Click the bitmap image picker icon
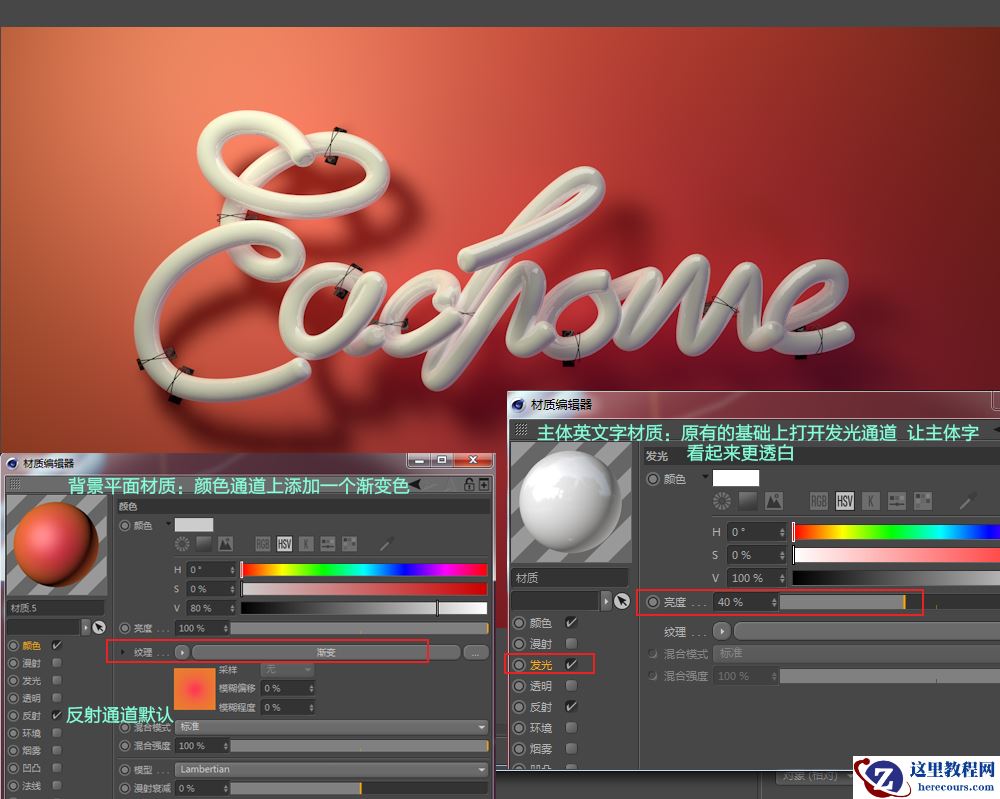The width and height of the screenshot is (1000, 799). tap(225, 543)
